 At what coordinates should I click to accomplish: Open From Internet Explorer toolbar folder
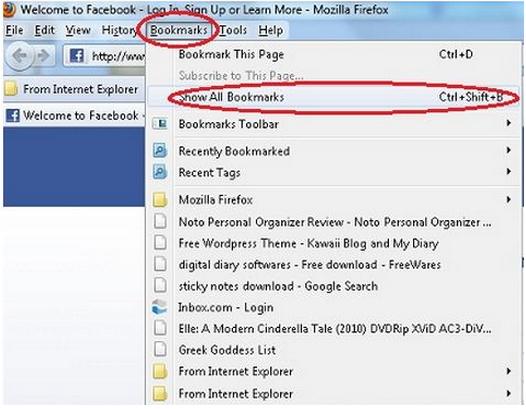coord(72,89)
